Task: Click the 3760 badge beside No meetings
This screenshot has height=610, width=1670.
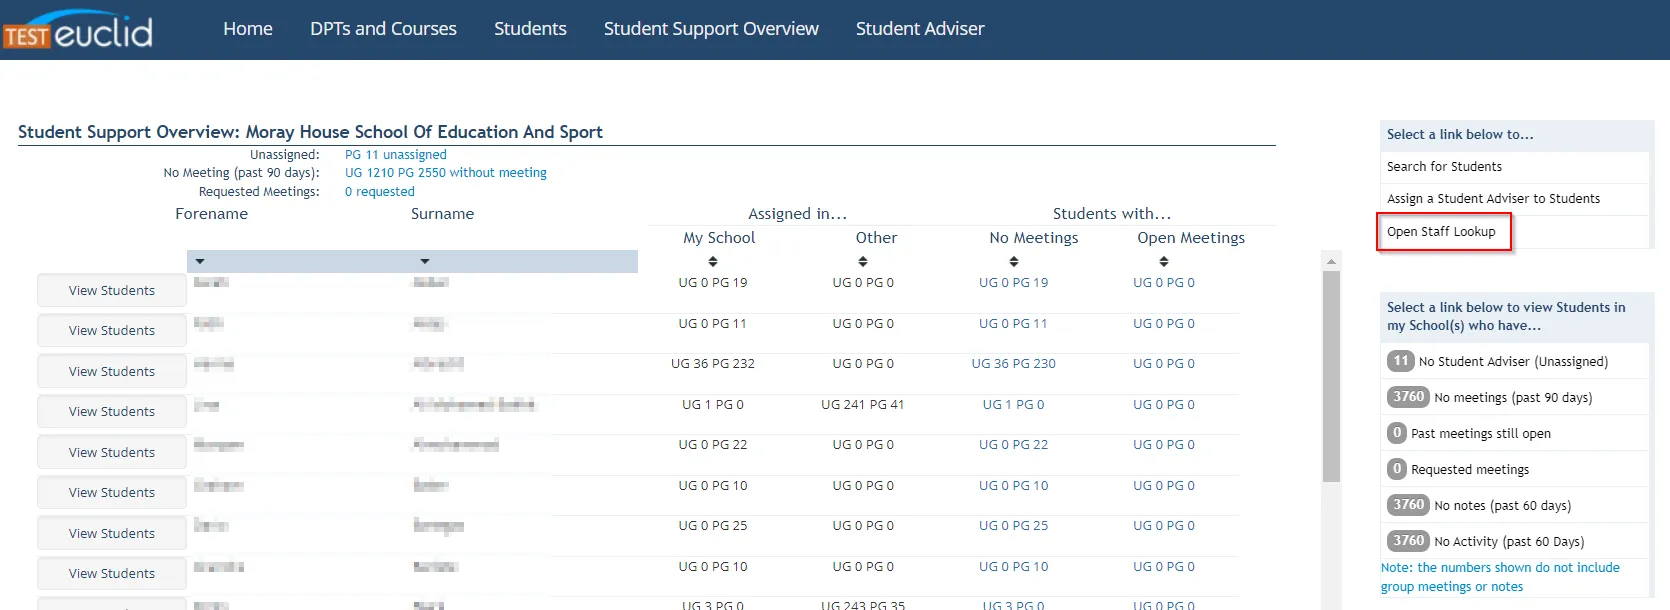Action: point(1408,397)
